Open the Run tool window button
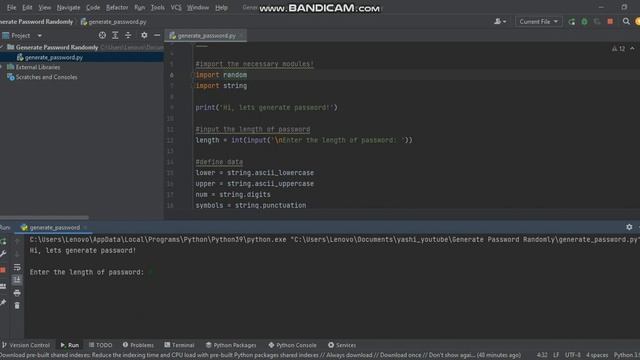 [x=70, y=345]
